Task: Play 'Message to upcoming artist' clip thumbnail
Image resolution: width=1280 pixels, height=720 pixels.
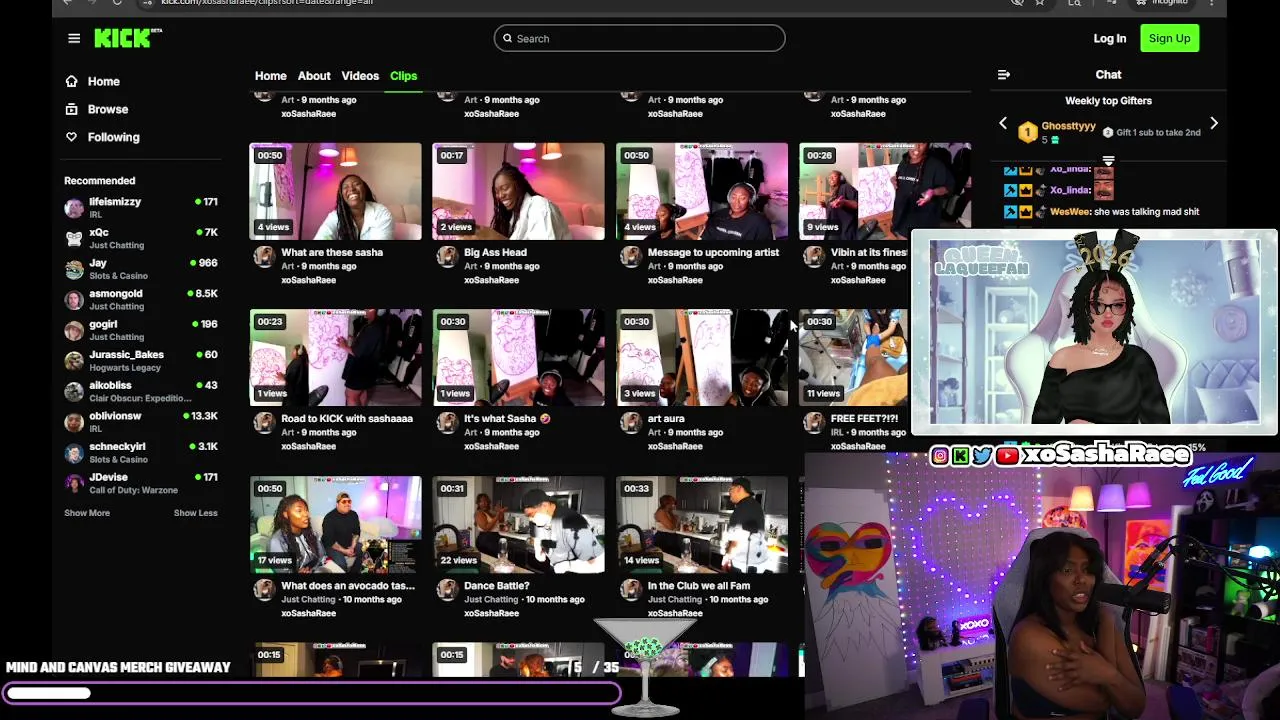Action: [702, 191]
